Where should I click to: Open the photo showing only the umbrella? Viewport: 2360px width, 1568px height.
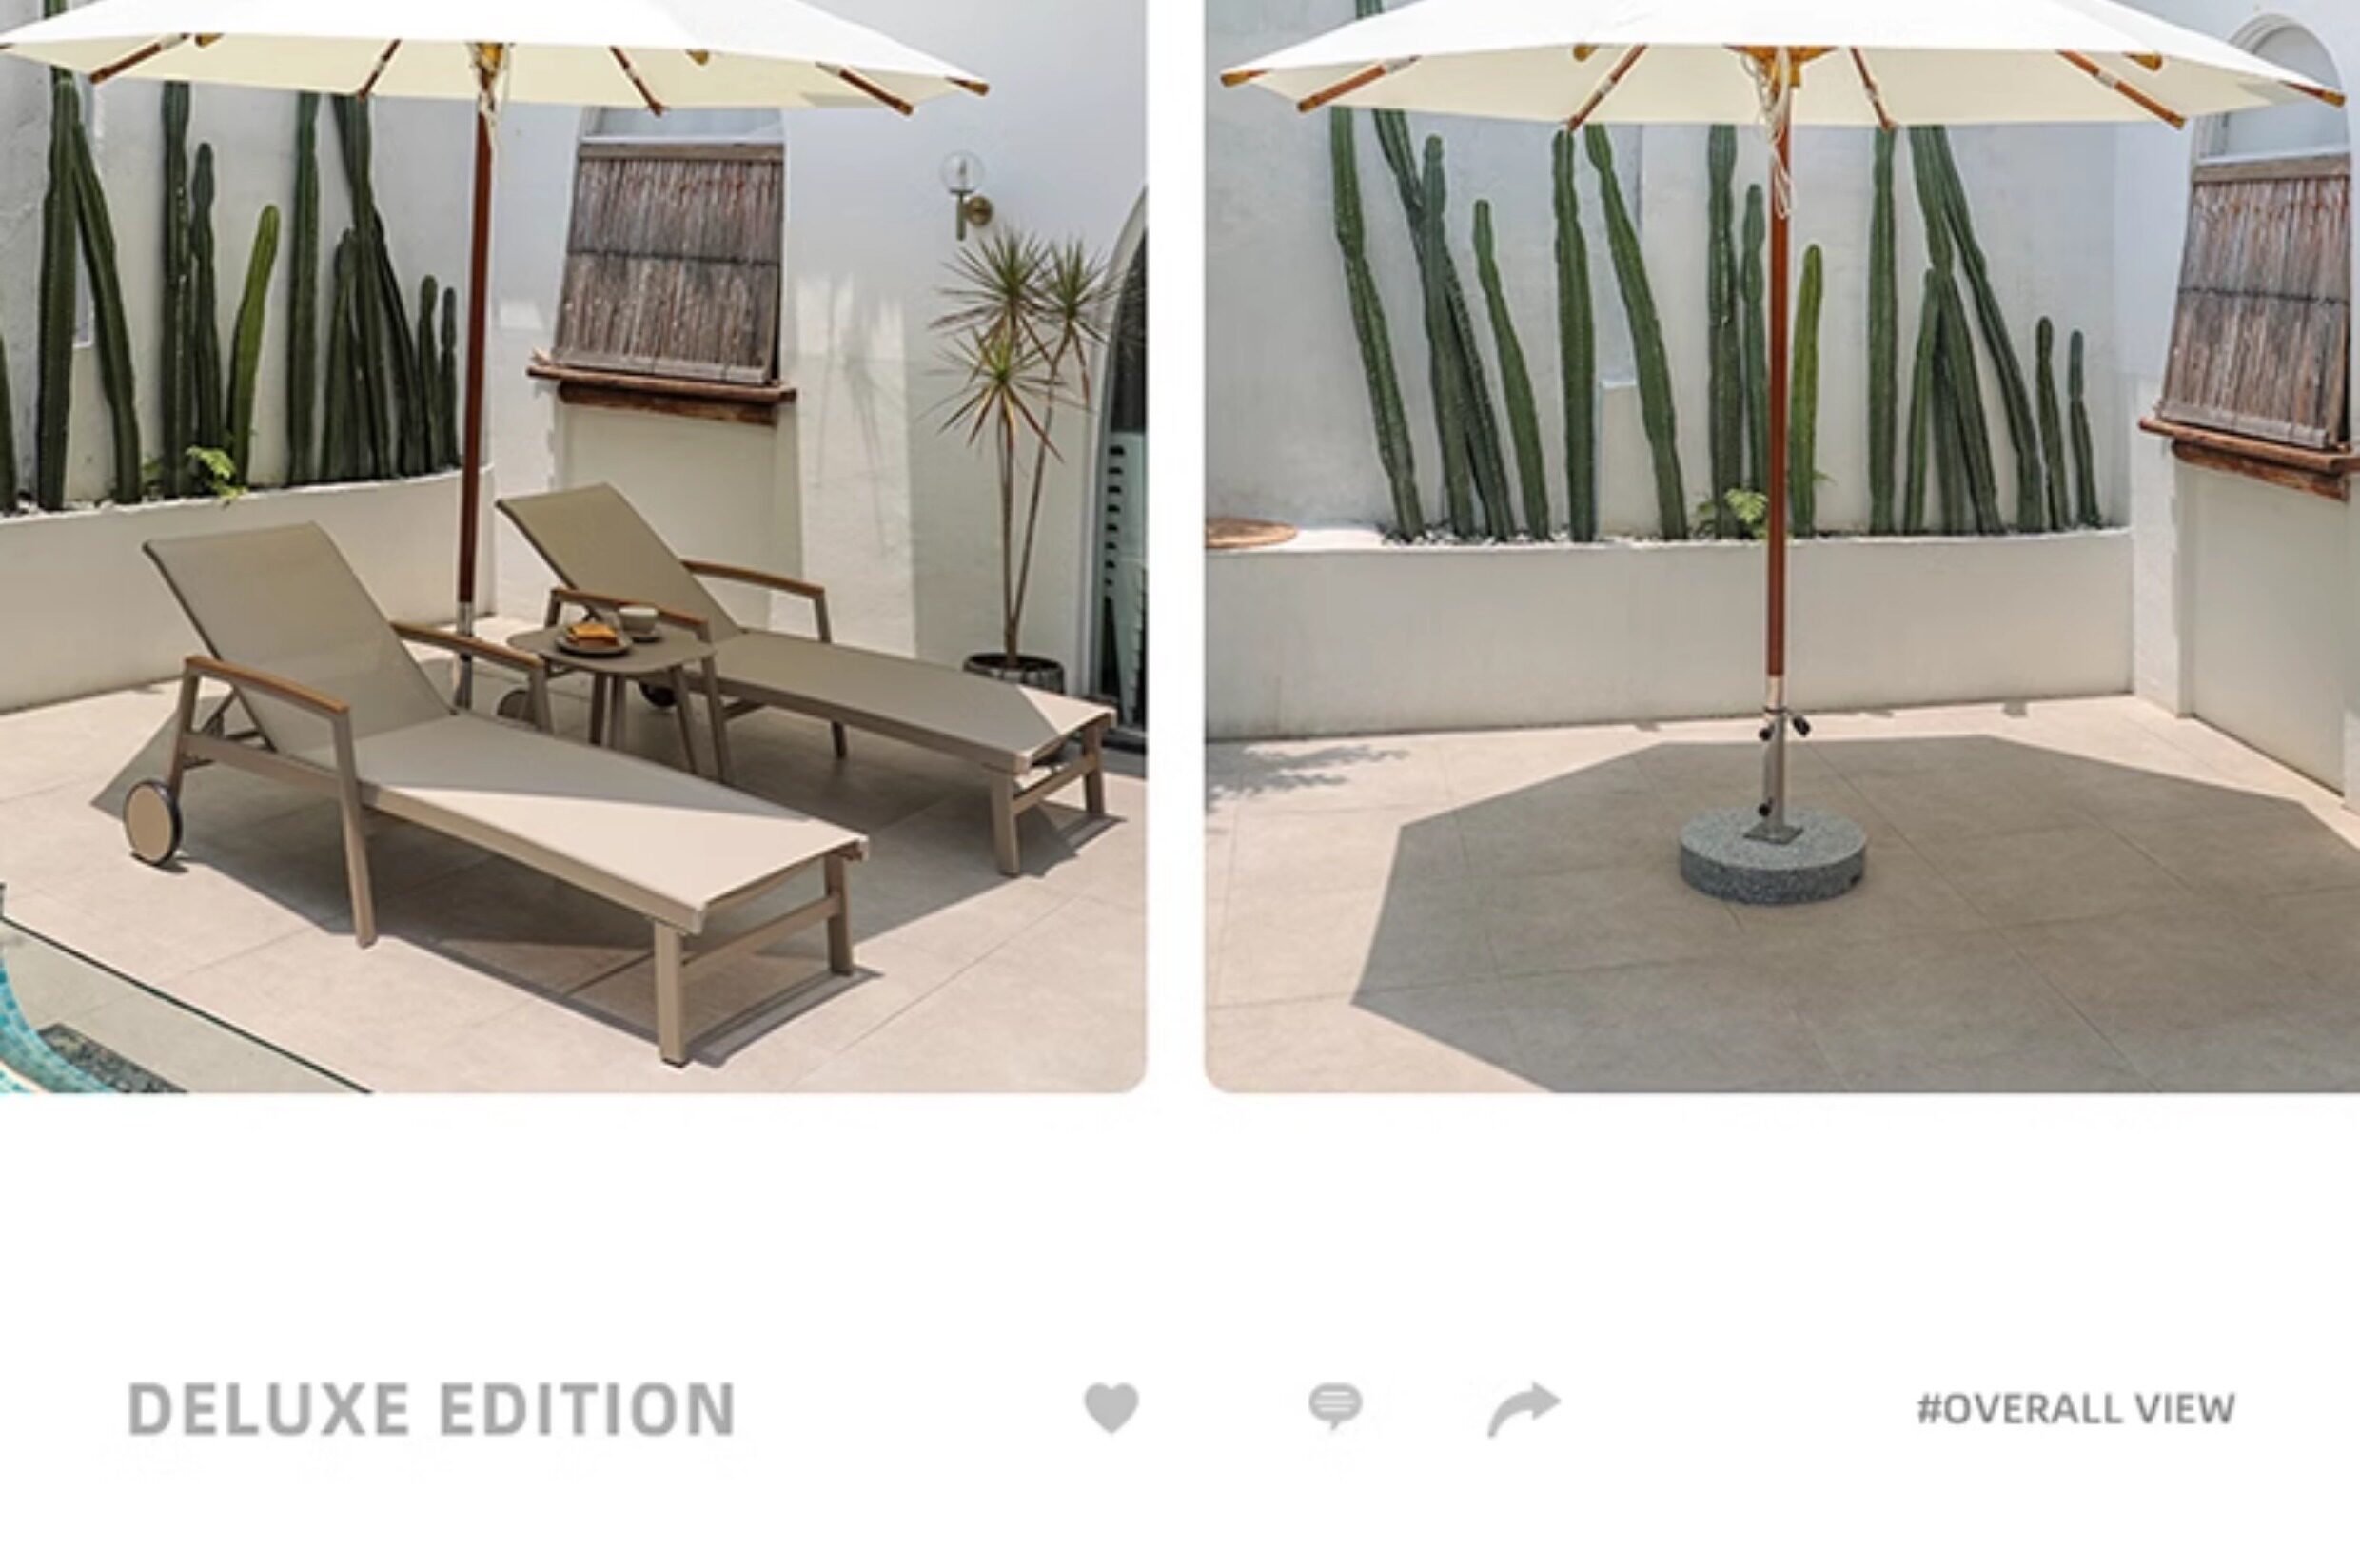click(1782, 546)
